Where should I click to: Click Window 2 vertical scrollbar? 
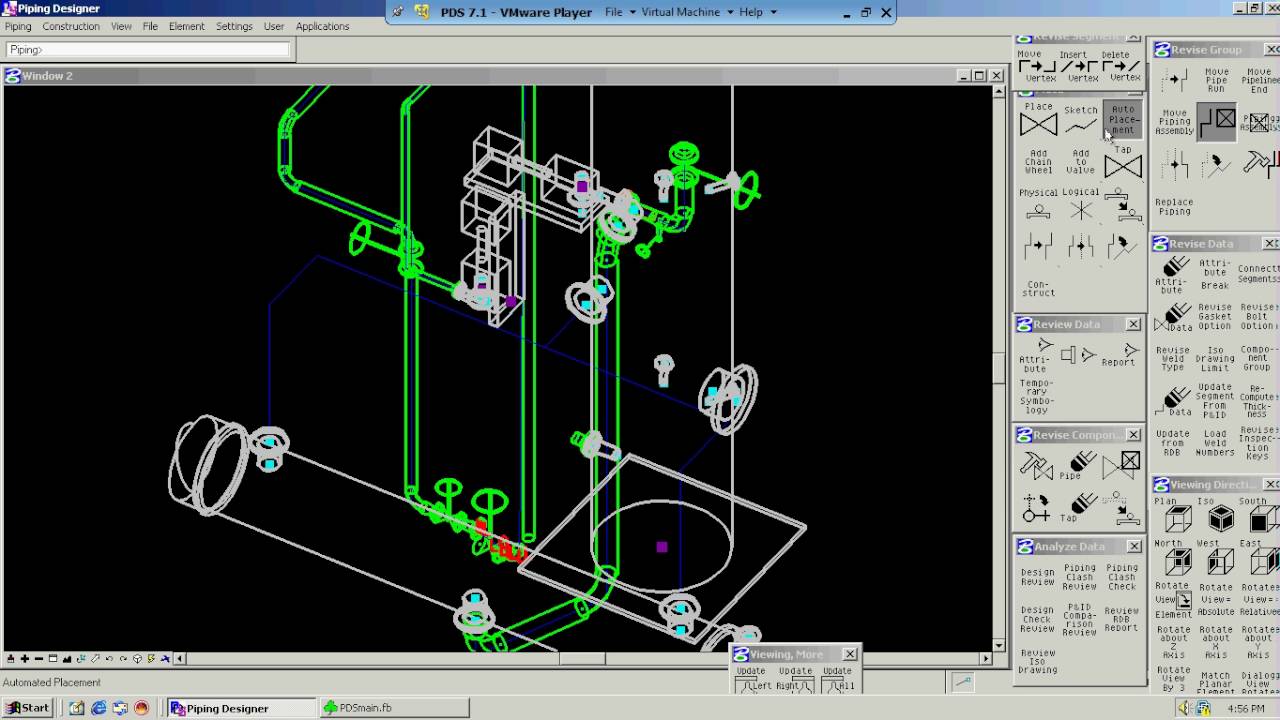click(x=998, y=368)
